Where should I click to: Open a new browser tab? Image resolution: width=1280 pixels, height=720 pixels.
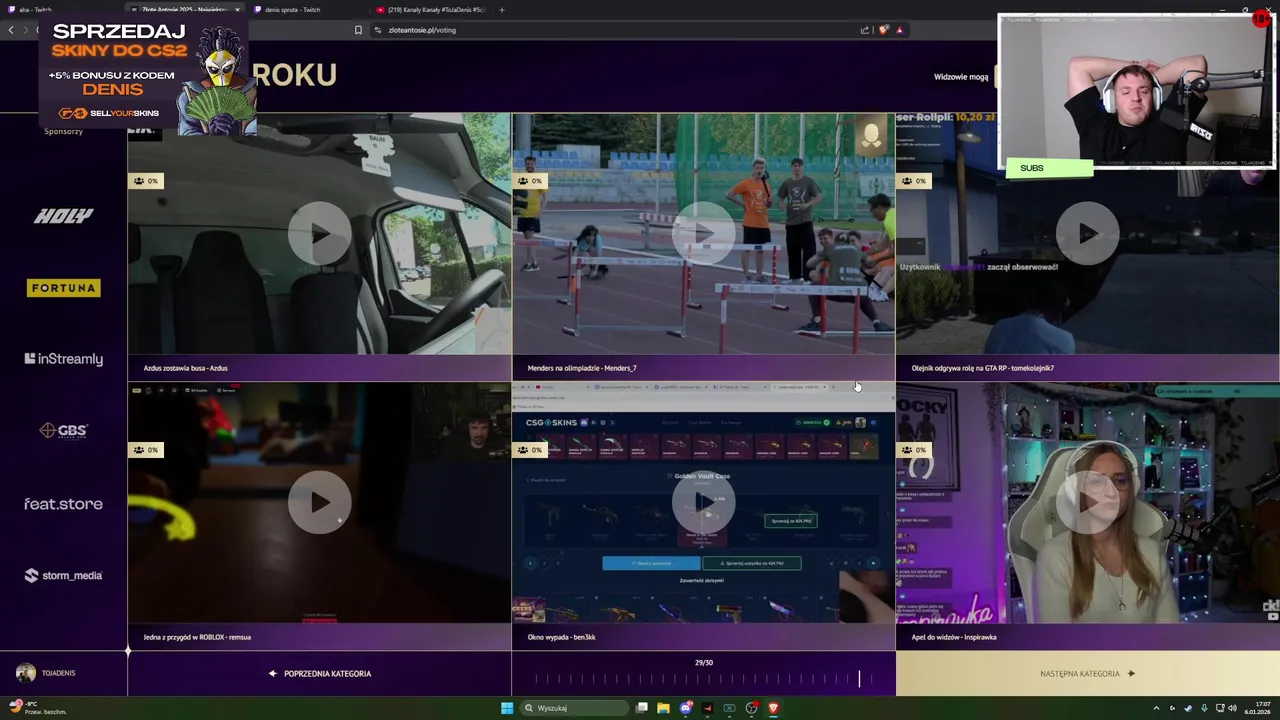[502, 10]
